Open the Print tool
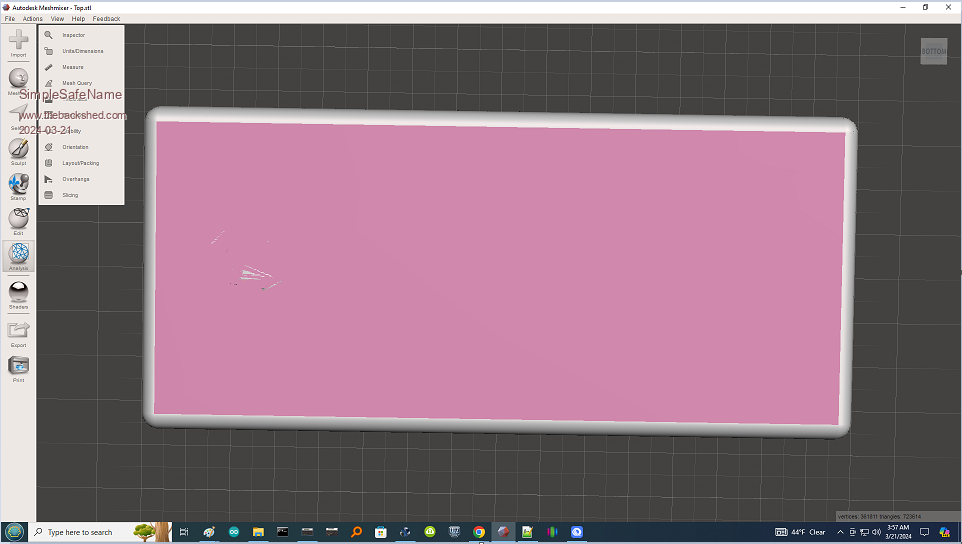This screenshot has height=544, width=962. [x=18, y=367]
